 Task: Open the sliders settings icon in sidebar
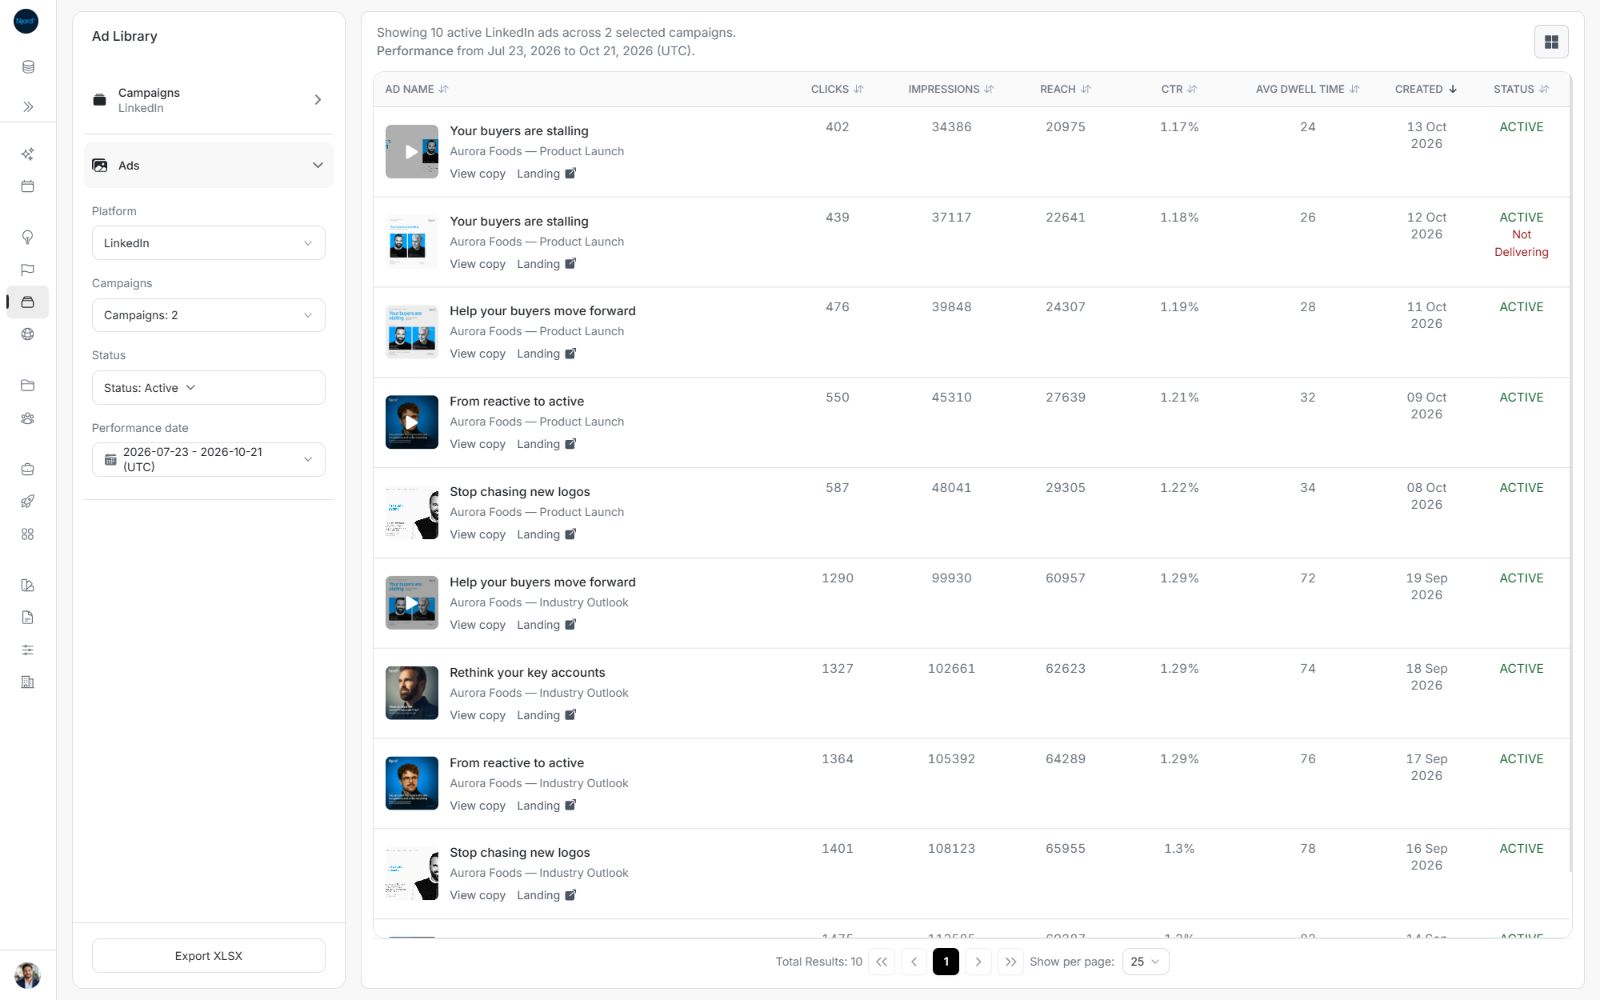28,650
